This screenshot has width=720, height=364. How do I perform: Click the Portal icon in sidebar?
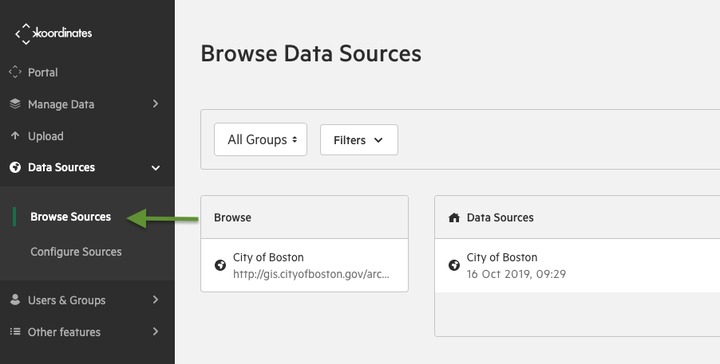(15, 72)
